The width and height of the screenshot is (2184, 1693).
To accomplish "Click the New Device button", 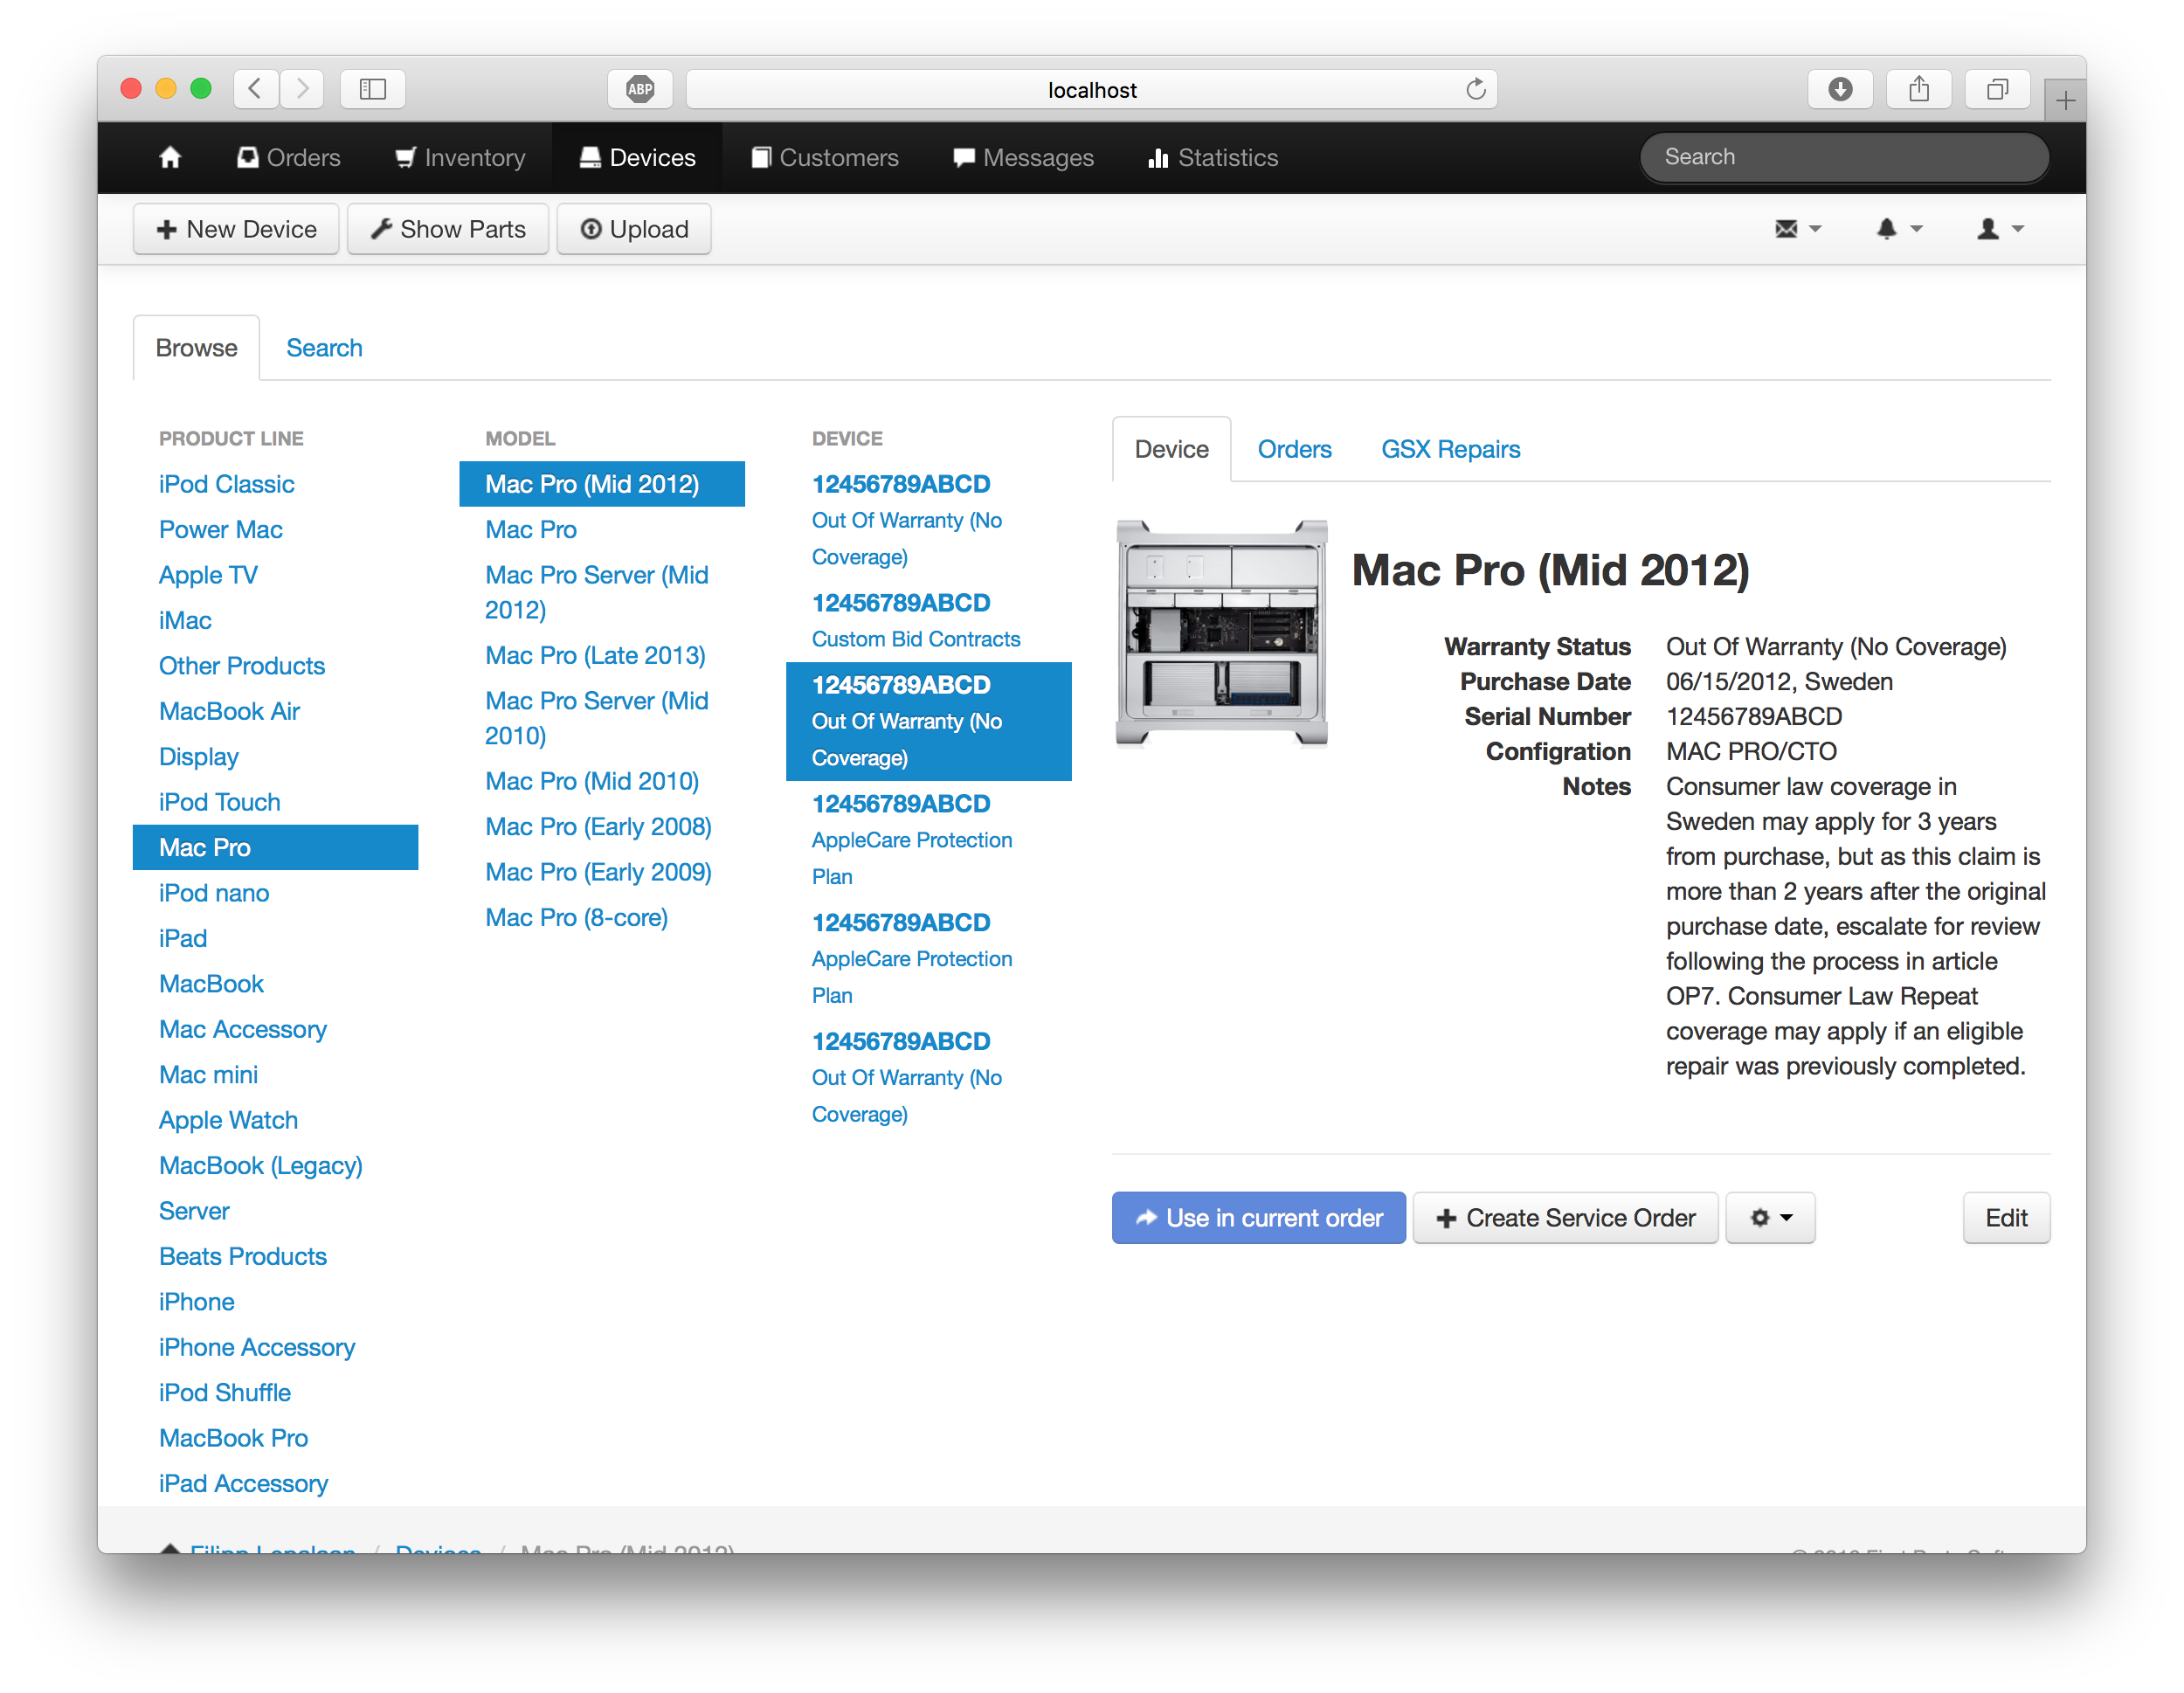I will click(x=236, y=229).
